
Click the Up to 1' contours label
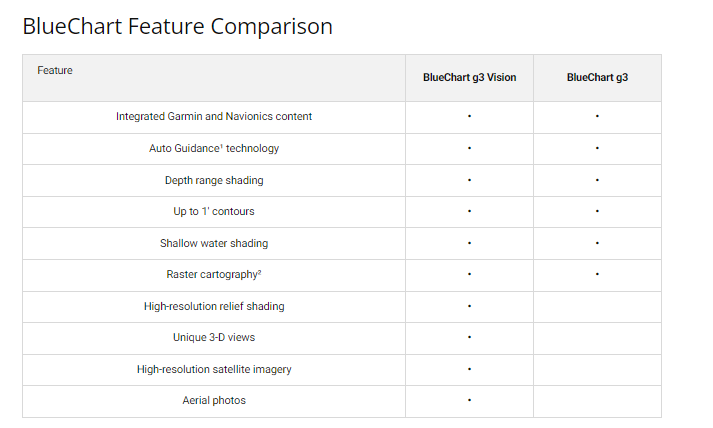[x=214, y=211]
